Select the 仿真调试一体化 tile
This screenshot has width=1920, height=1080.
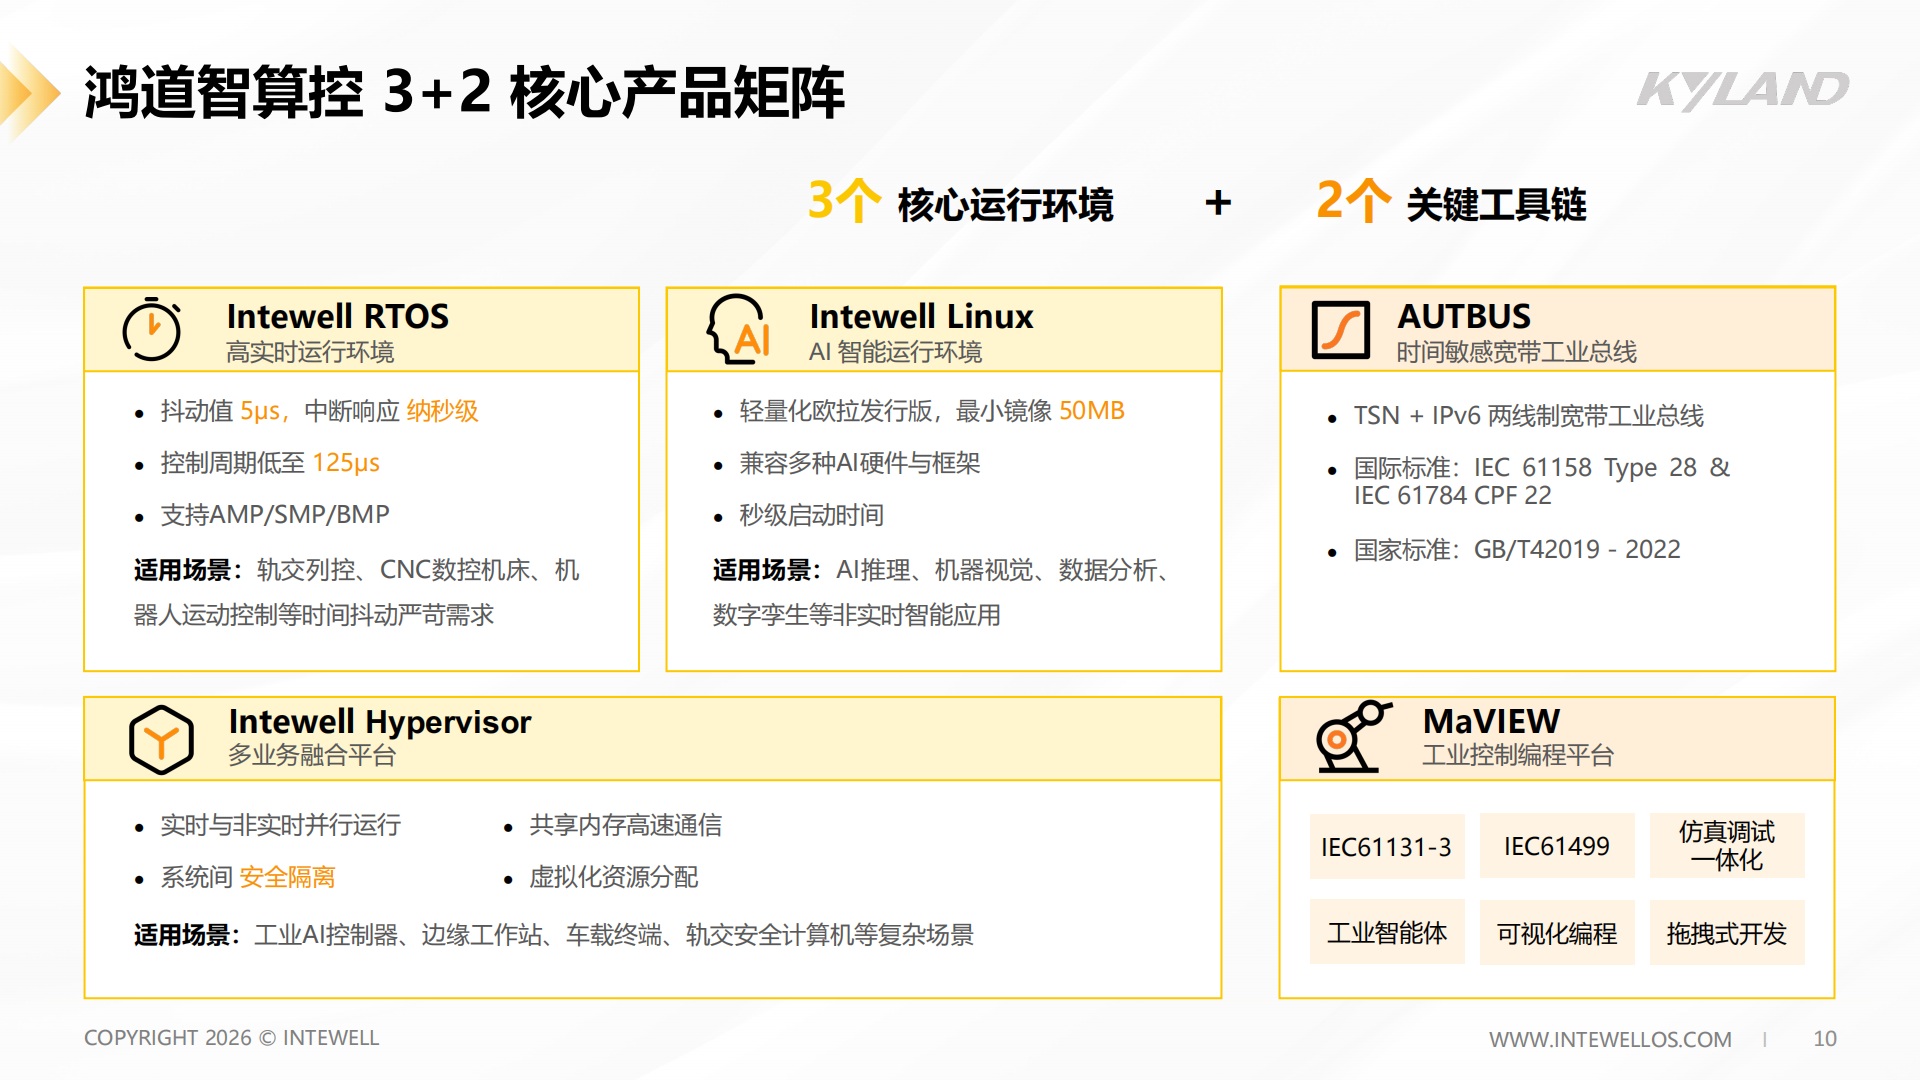(1727, 846)
